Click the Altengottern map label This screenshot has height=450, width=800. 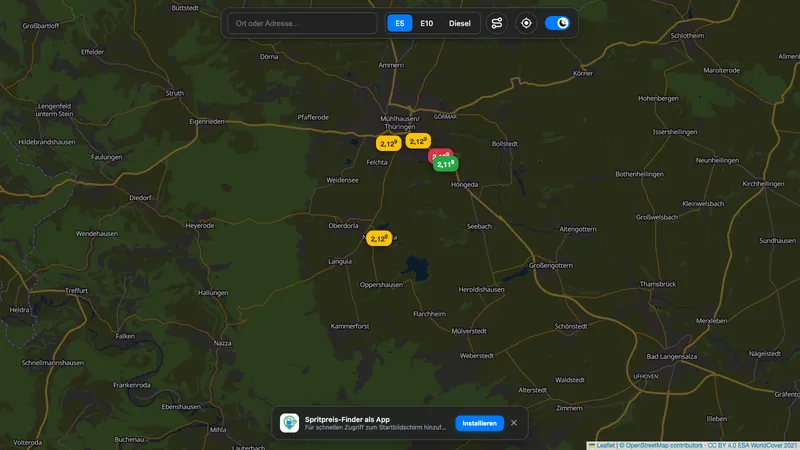click(x=578, y=229)
